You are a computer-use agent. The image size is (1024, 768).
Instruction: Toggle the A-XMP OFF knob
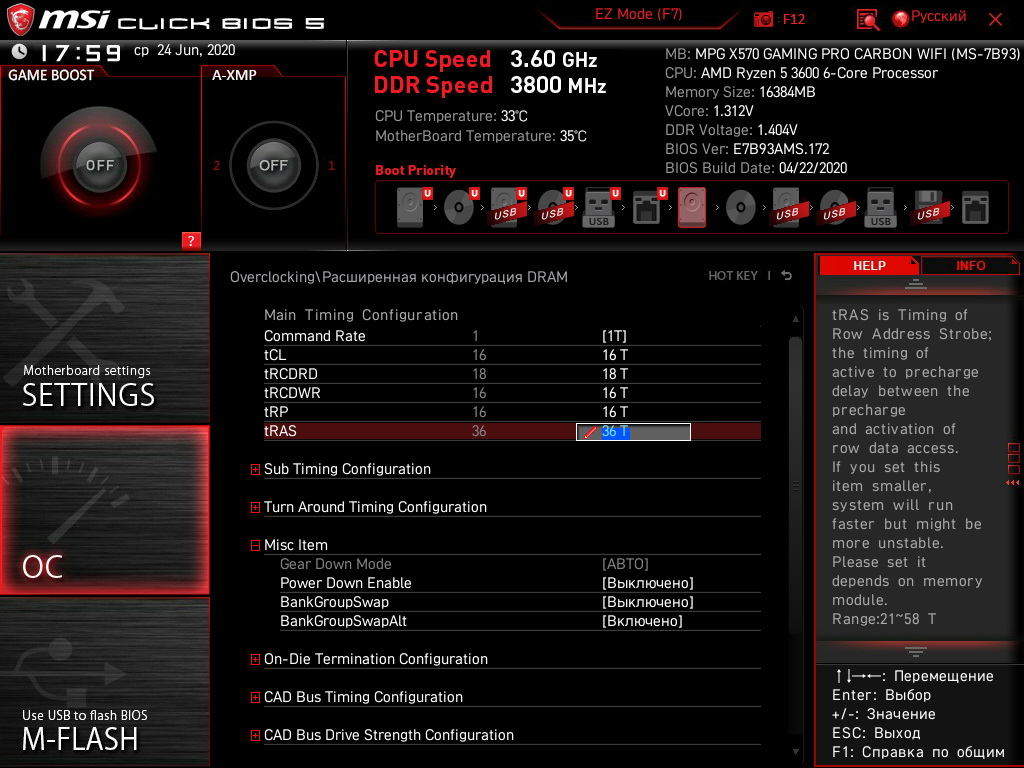[x=273, y=165]
